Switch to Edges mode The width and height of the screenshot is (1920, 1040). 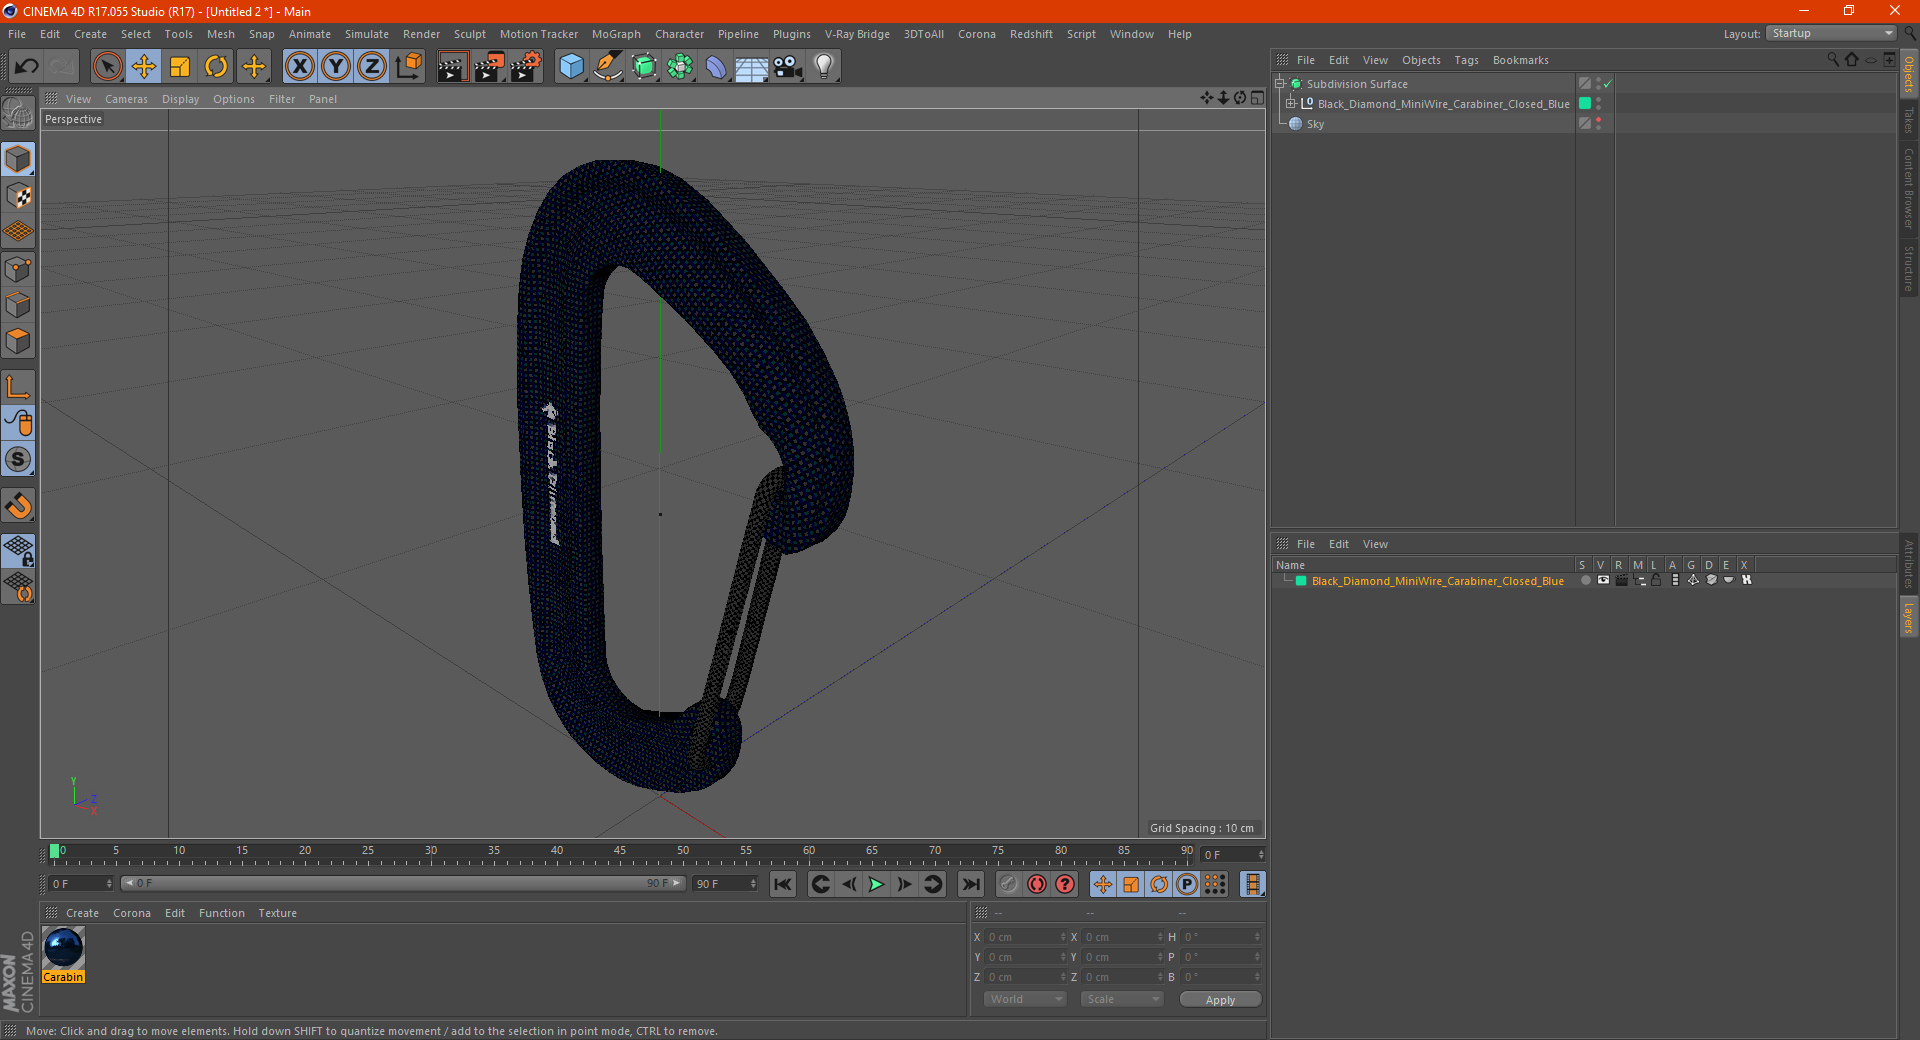tap(18, 304)
